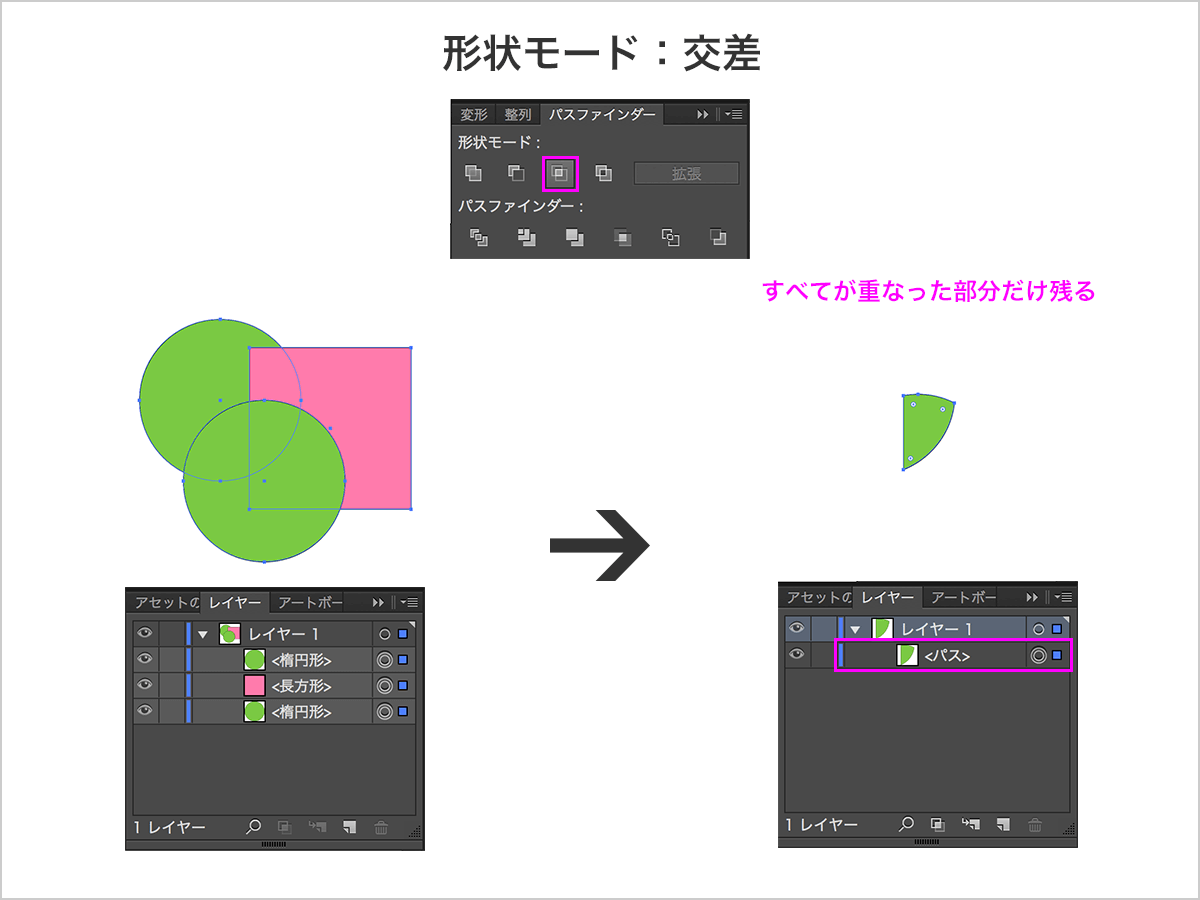Open the Pathfinder panel flyout menu
The width and height of the screenshot is (1200, 900).
734,113
